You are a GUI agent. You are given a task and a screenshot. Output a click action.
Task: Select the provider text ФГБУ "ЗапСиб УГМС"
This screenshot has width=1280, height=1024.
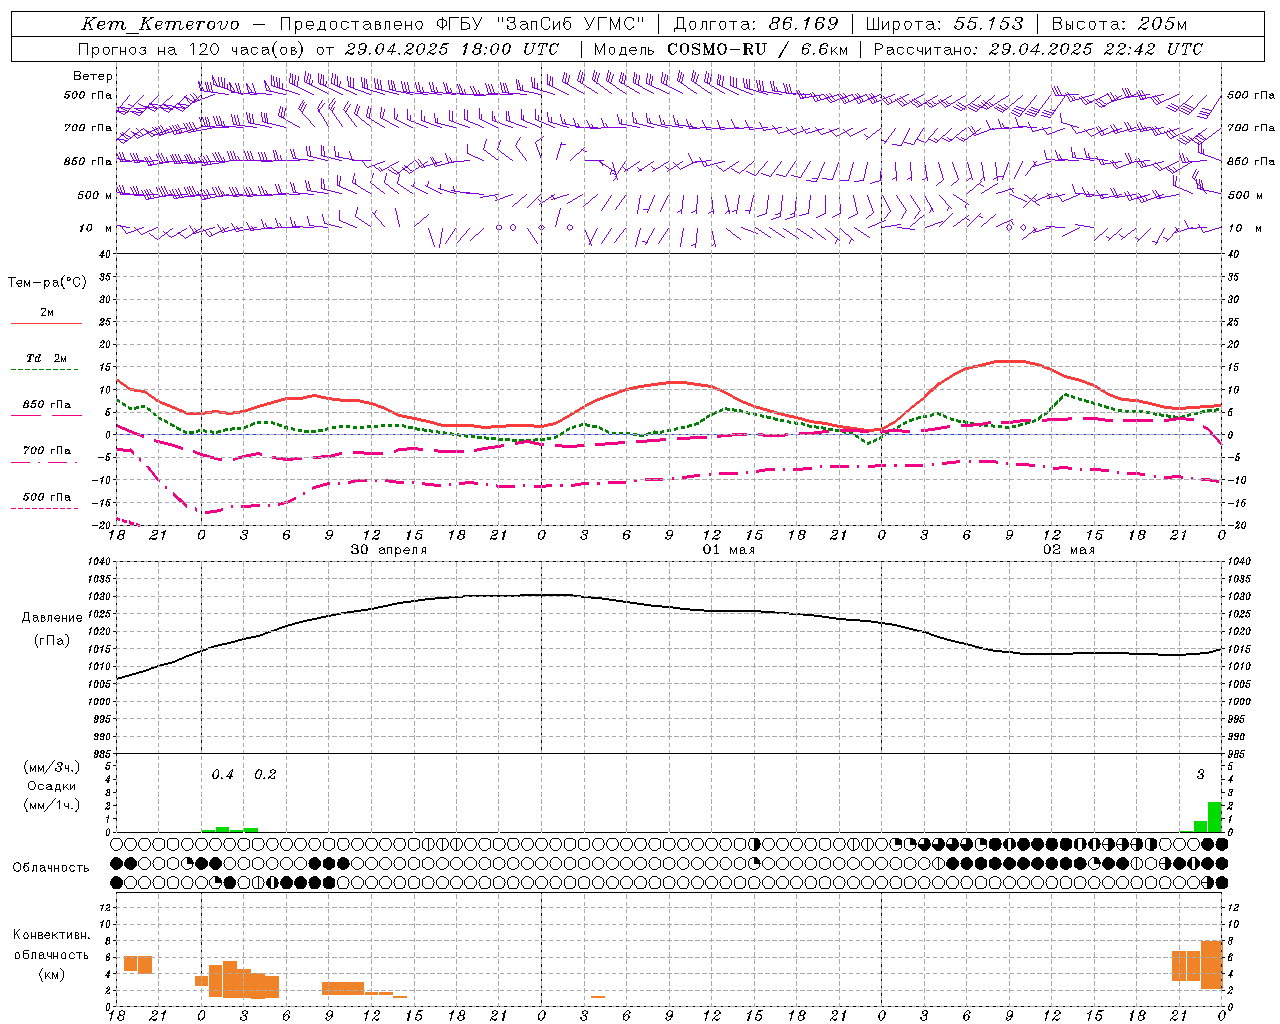click(541, 24)
